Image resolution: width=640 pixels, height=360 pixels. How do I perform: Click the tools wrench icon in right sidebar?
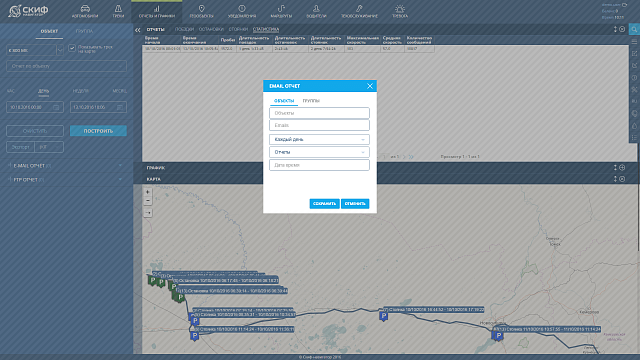pos(634,89)
